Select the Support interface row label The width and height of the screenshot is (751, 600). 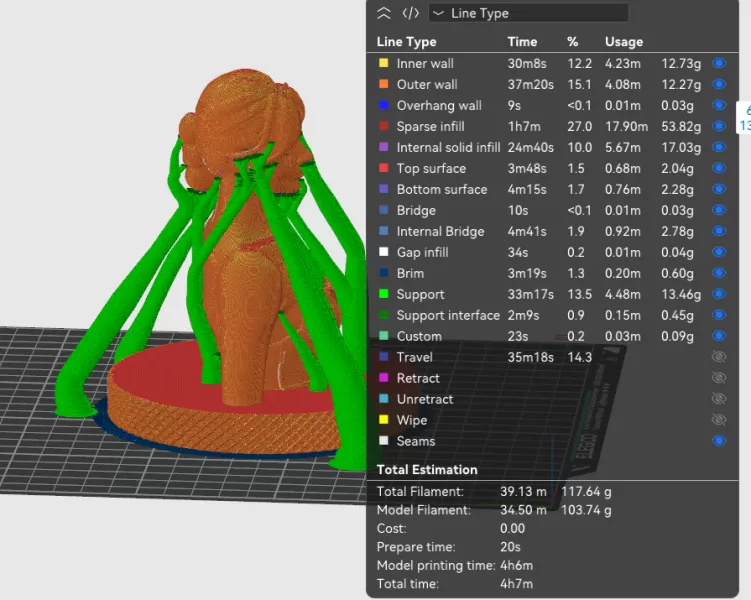click(448, 316)
